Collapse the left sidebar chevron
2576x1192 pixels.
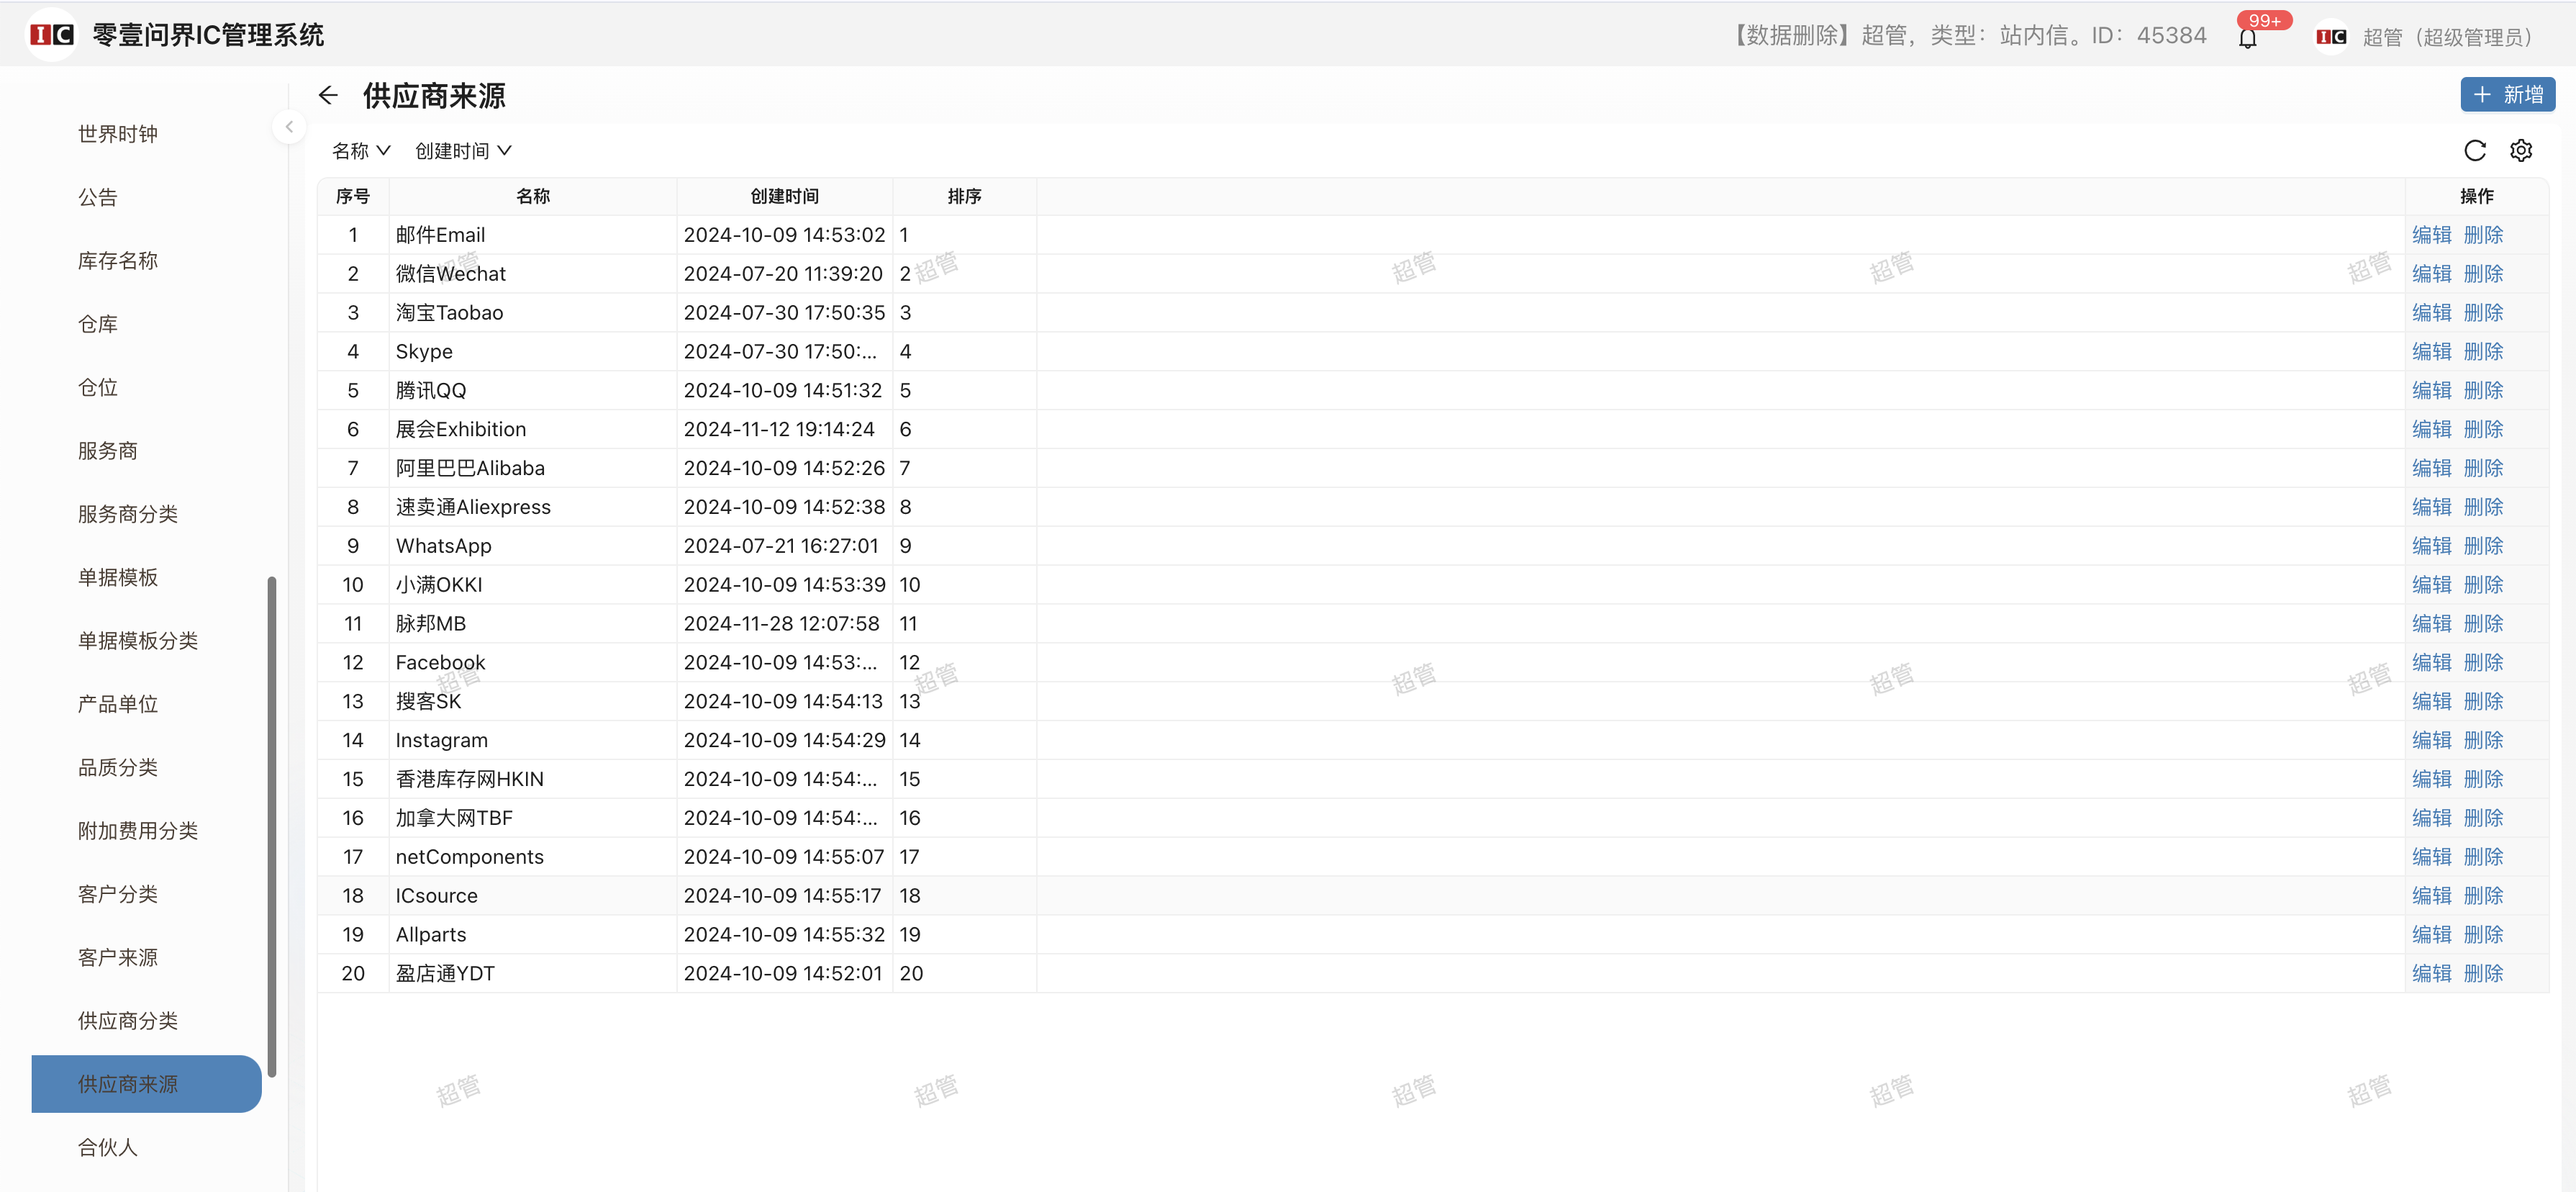289,127
